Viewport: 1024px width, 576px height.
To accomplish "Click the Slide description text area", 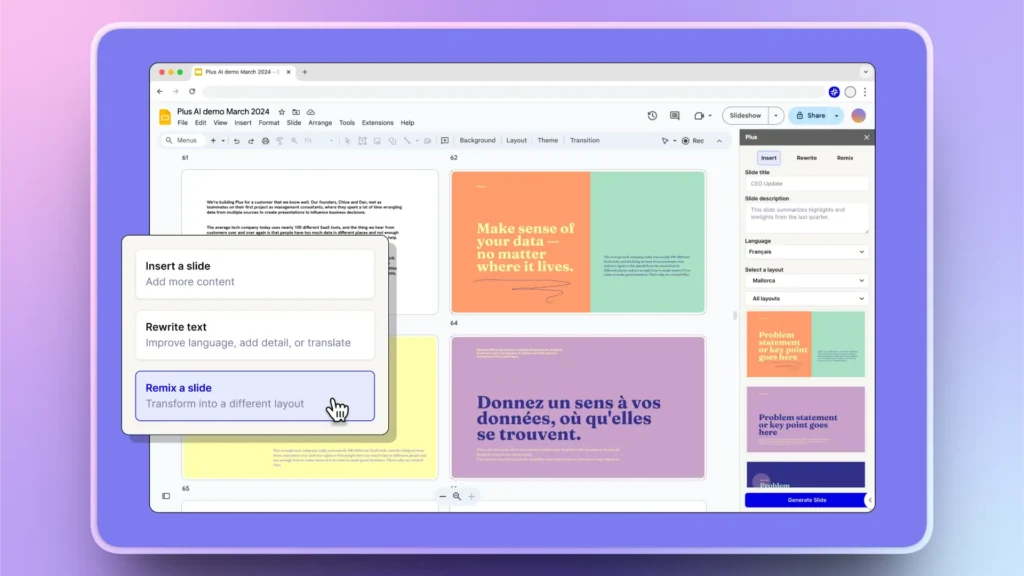I will 807,218.
